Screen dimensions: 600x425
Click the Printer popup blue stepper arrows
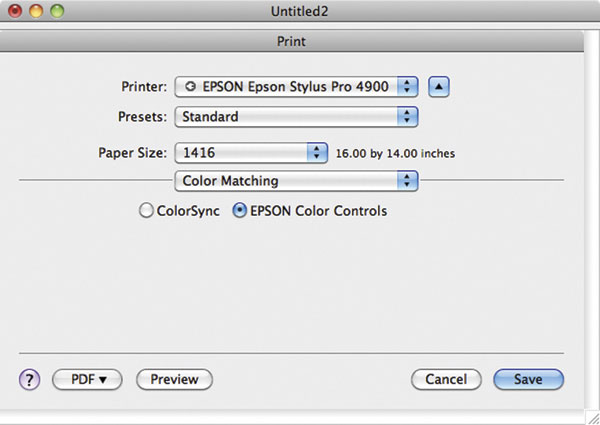click(407, 86)
